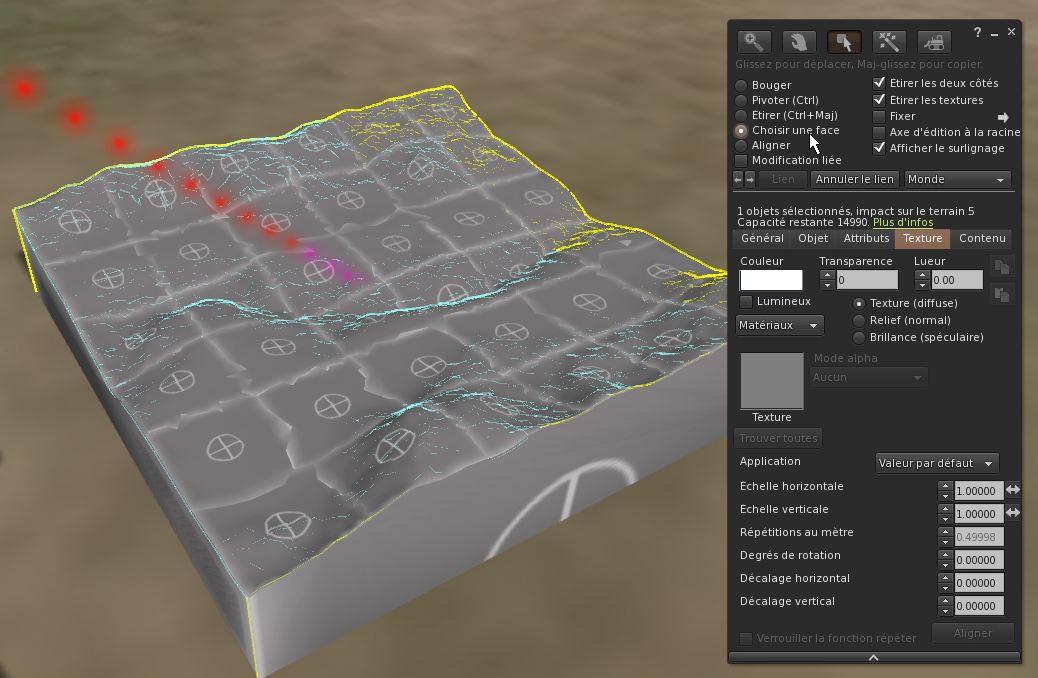Click the arrow icon beside Fixer

coord(1003,117)
